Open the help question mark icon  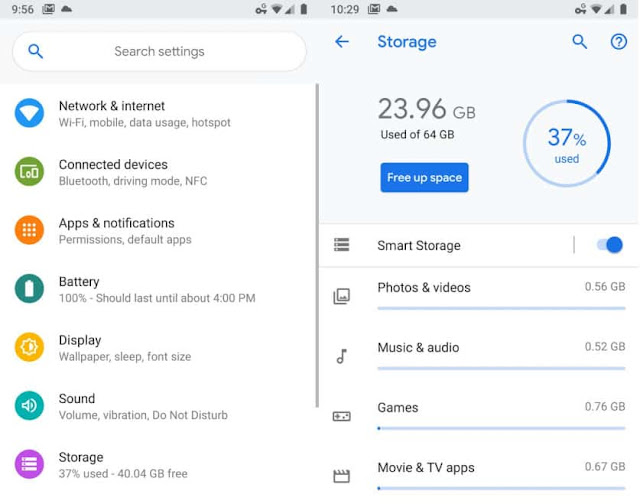(x=619, y=42)
